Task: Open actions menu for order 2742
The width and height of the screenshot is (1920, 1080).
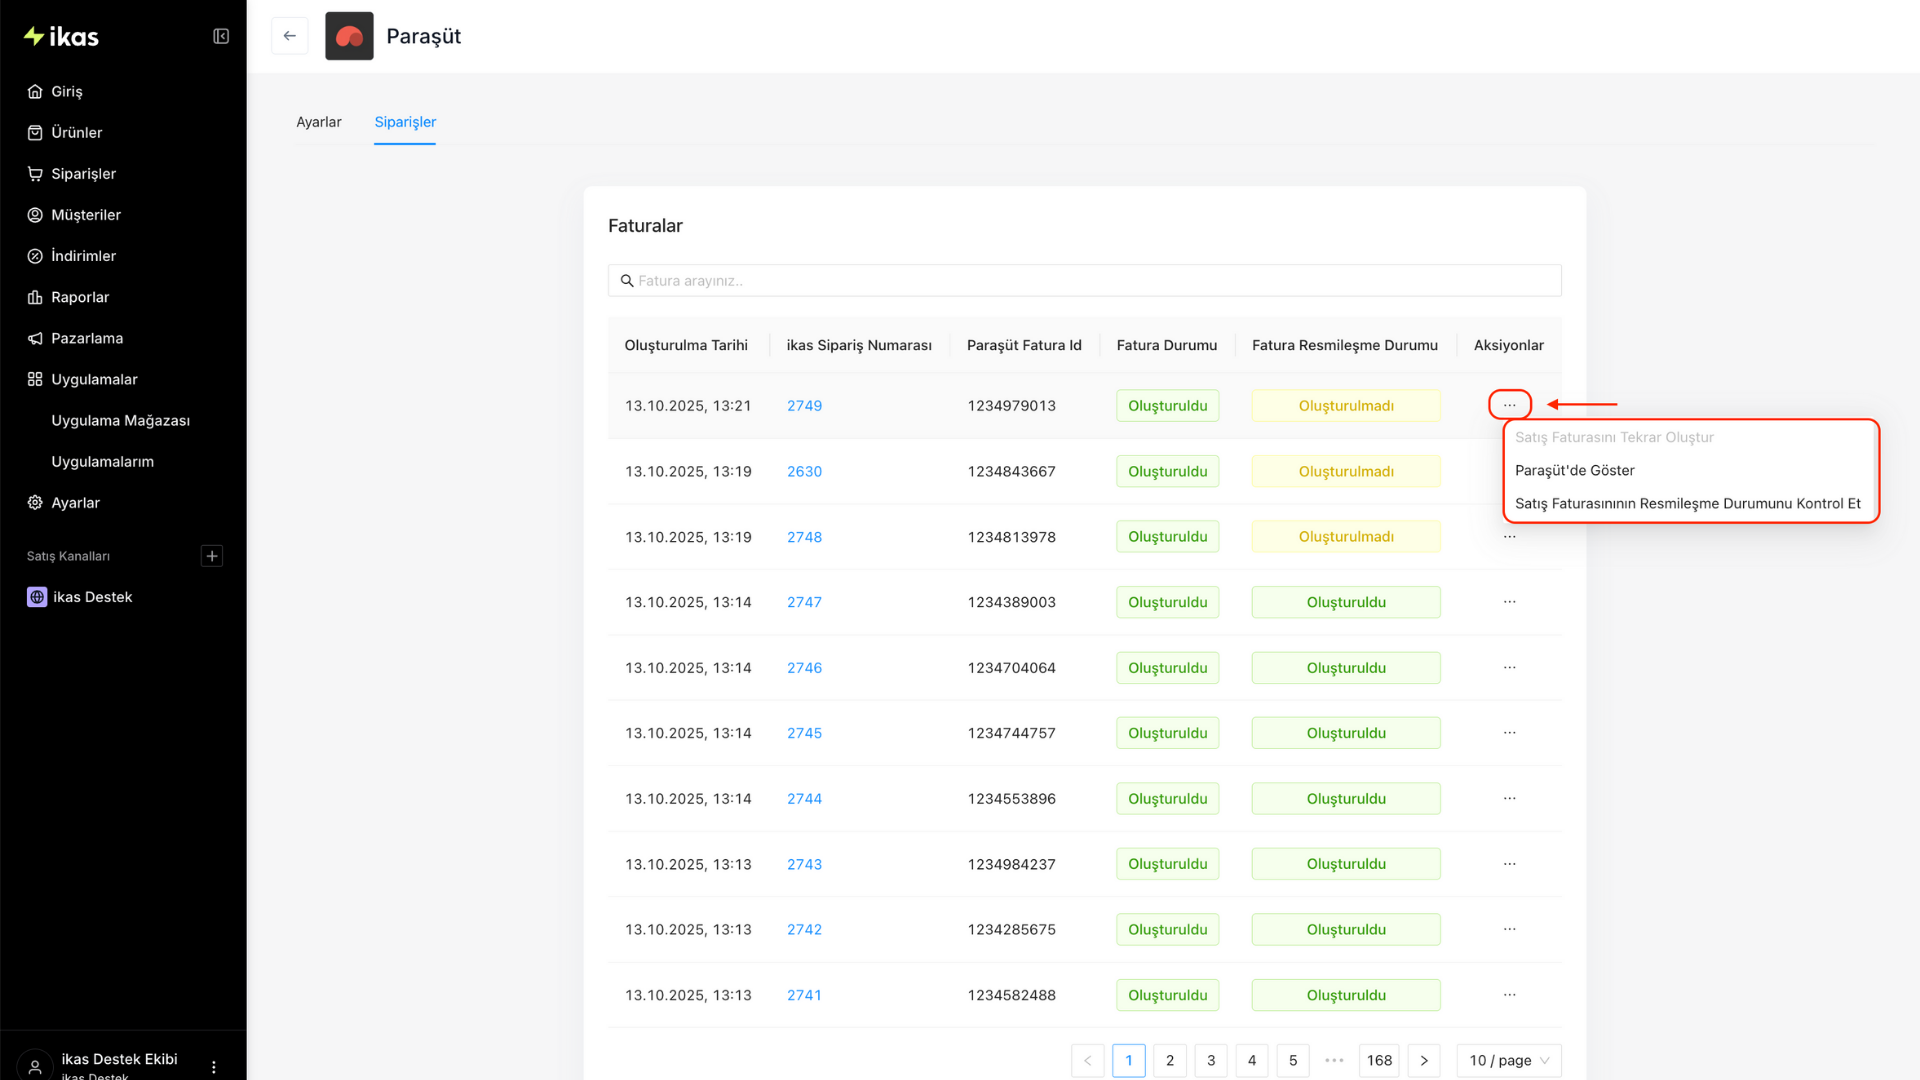Action: [x=1509, y=930]
